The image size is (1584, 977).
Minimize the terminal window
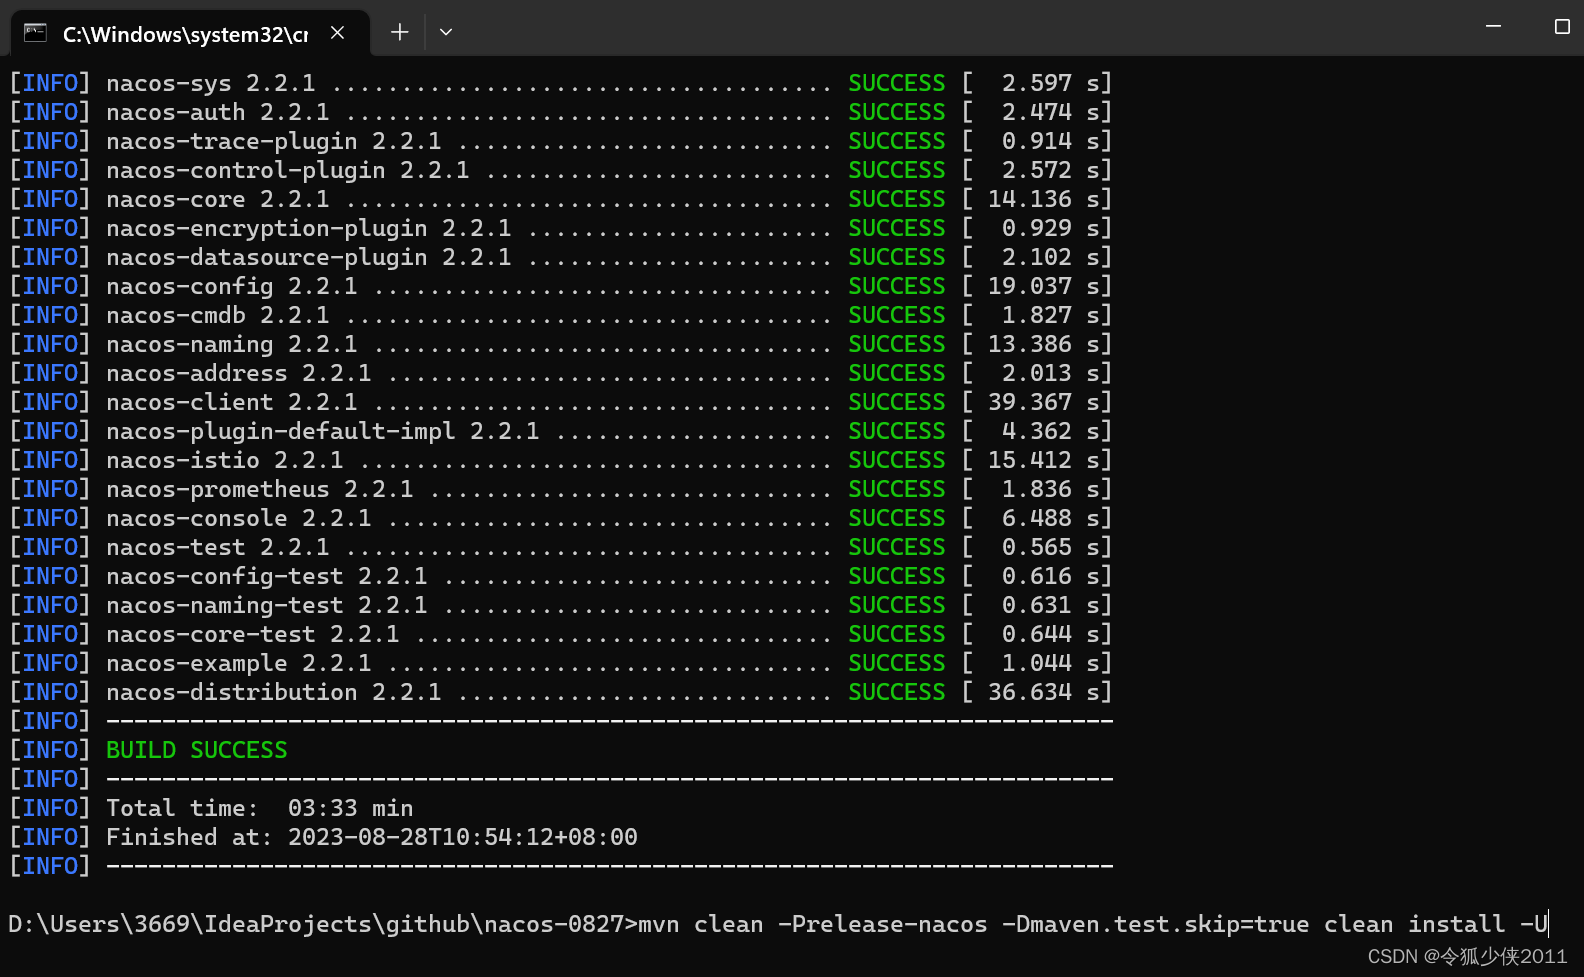click(1493, 27)
